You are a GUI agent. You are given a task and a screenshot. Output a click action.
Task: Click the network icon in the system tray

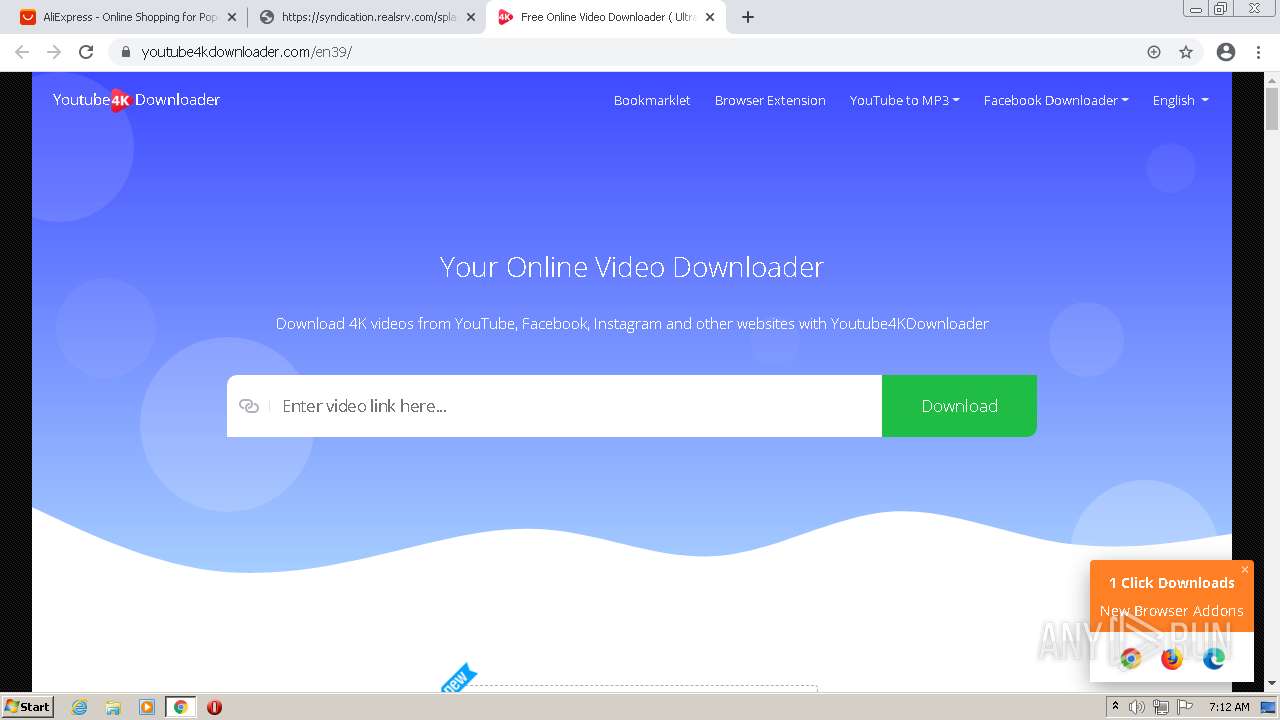coord(1161,707)
